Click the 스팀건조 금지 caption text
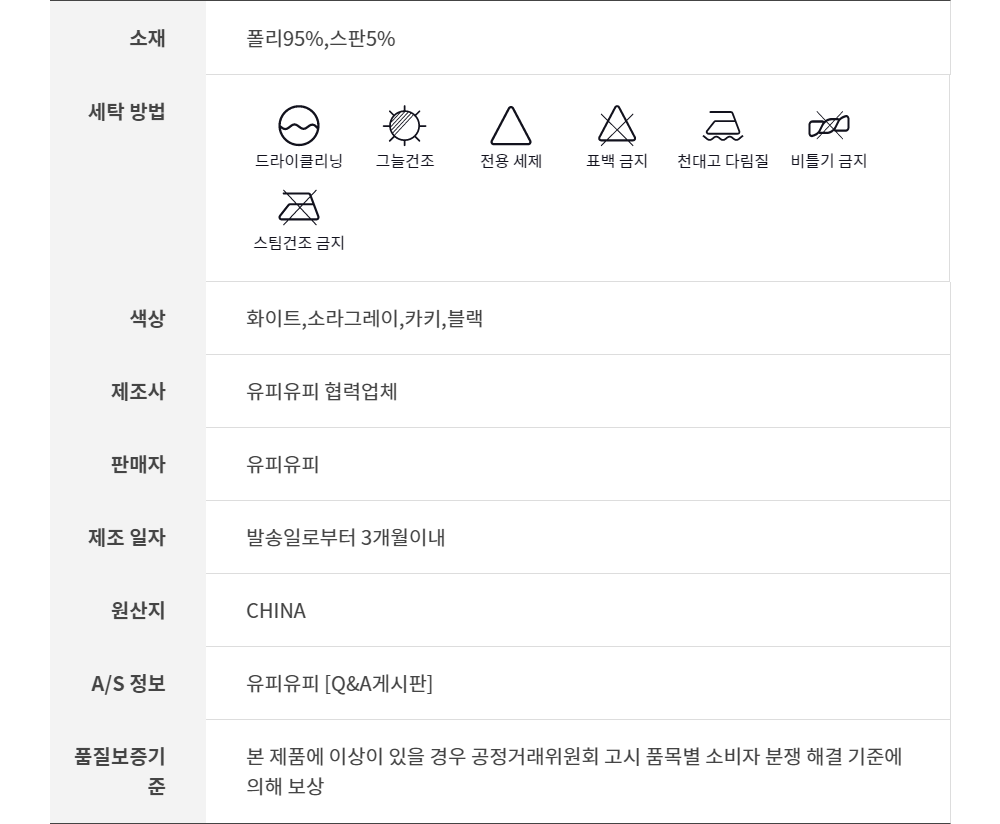This screenshot has width=1000, height=824. pyautogui.click(x=298, y=242)
